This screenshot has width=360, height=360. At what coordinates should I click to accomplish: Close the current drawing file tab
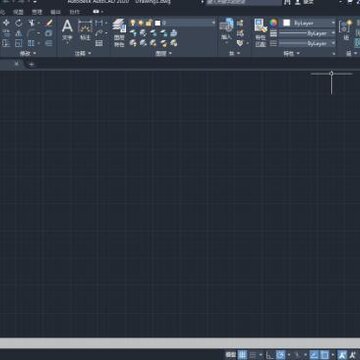pyautogui.click(x=16, y=64)
